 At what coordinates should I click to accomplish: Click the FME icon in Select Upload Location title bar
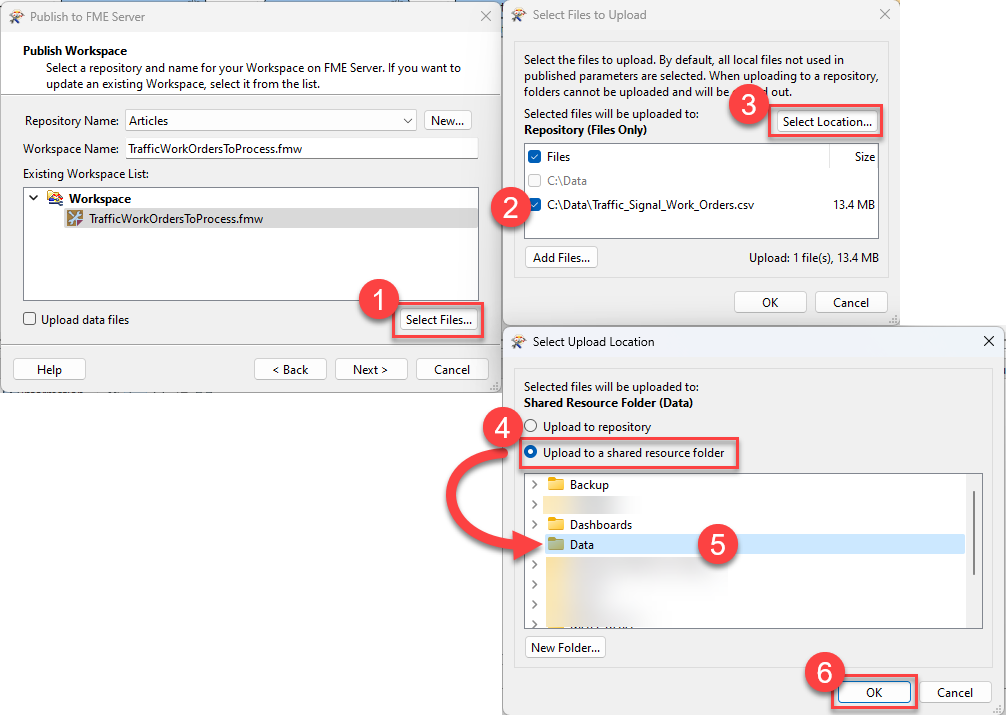coord(518,342)
